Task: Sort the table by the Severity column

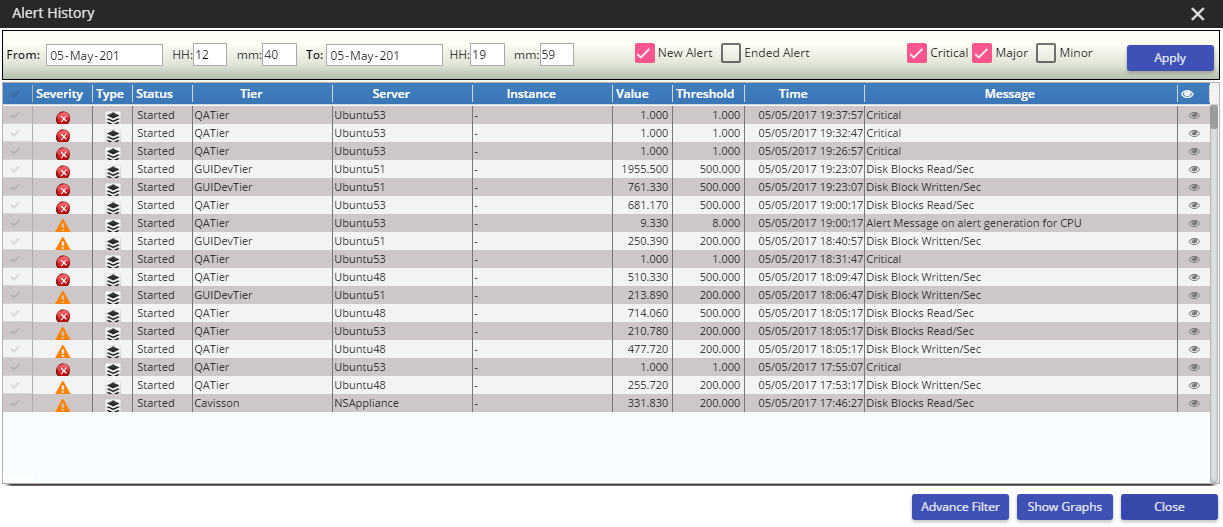Action: (x=60, y=94)
